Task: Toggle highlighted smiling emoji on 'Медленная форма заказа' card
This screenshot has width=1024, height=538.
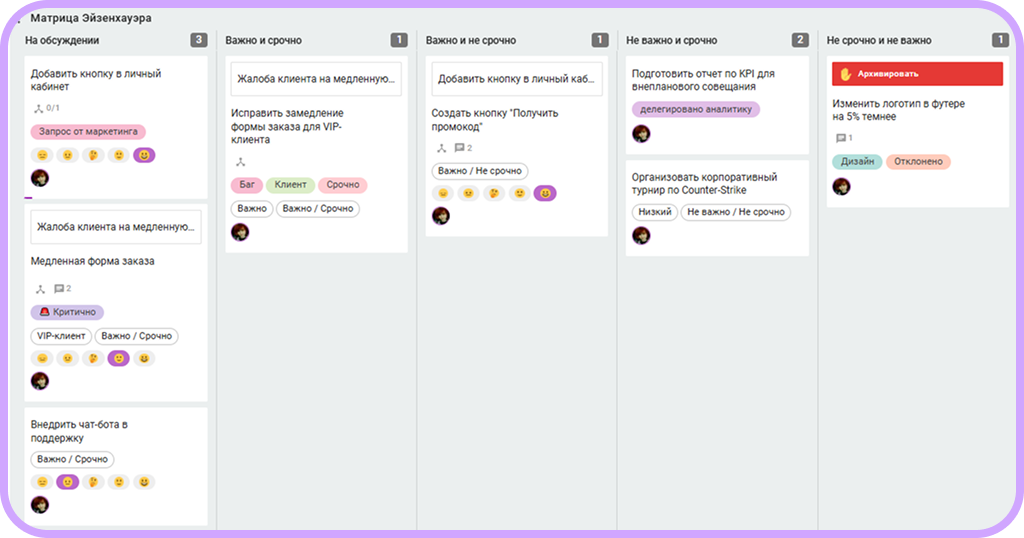Action: pyautogui.click(x=118, y=358)
